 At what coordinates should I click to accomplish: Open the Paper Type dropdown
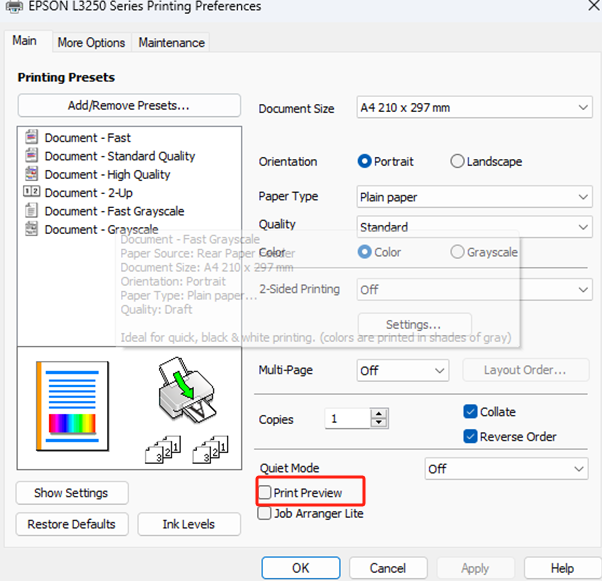coord(474,197)
